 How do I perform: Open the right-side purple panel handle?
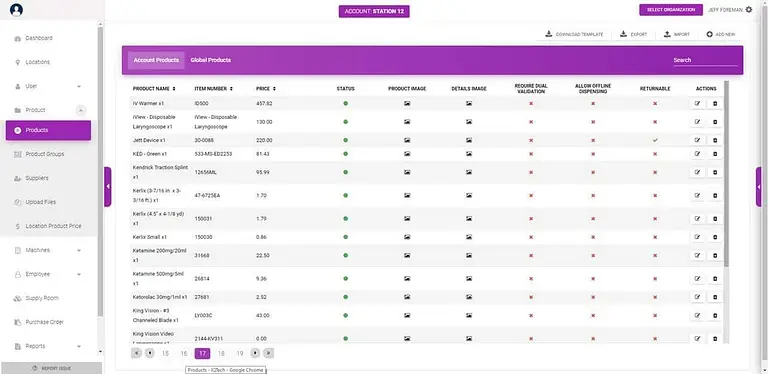coord(759,187)
